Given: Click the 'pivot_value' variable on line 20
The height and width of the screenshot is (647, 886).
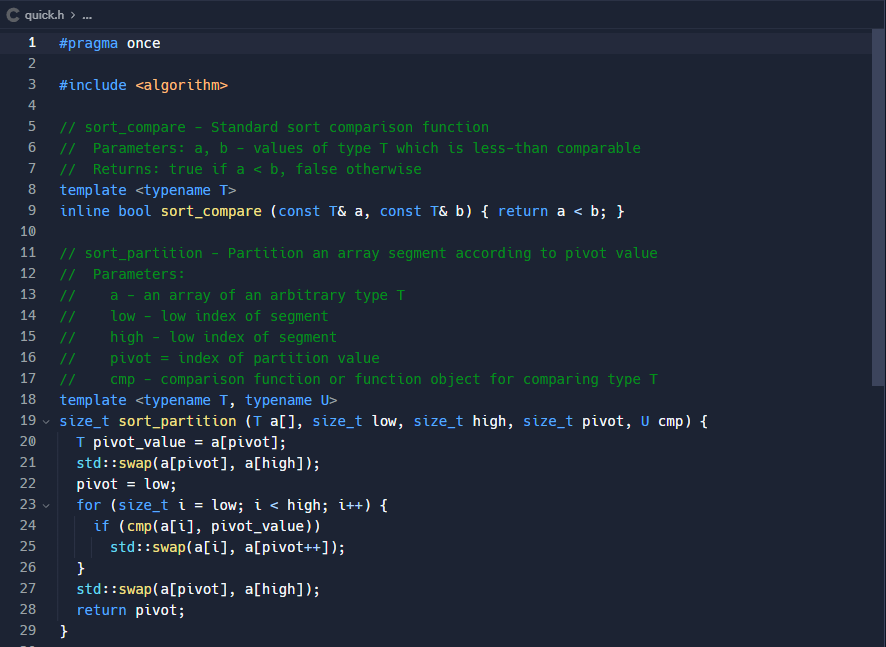Looking at the screenshot, I should (x=140, y=442).
